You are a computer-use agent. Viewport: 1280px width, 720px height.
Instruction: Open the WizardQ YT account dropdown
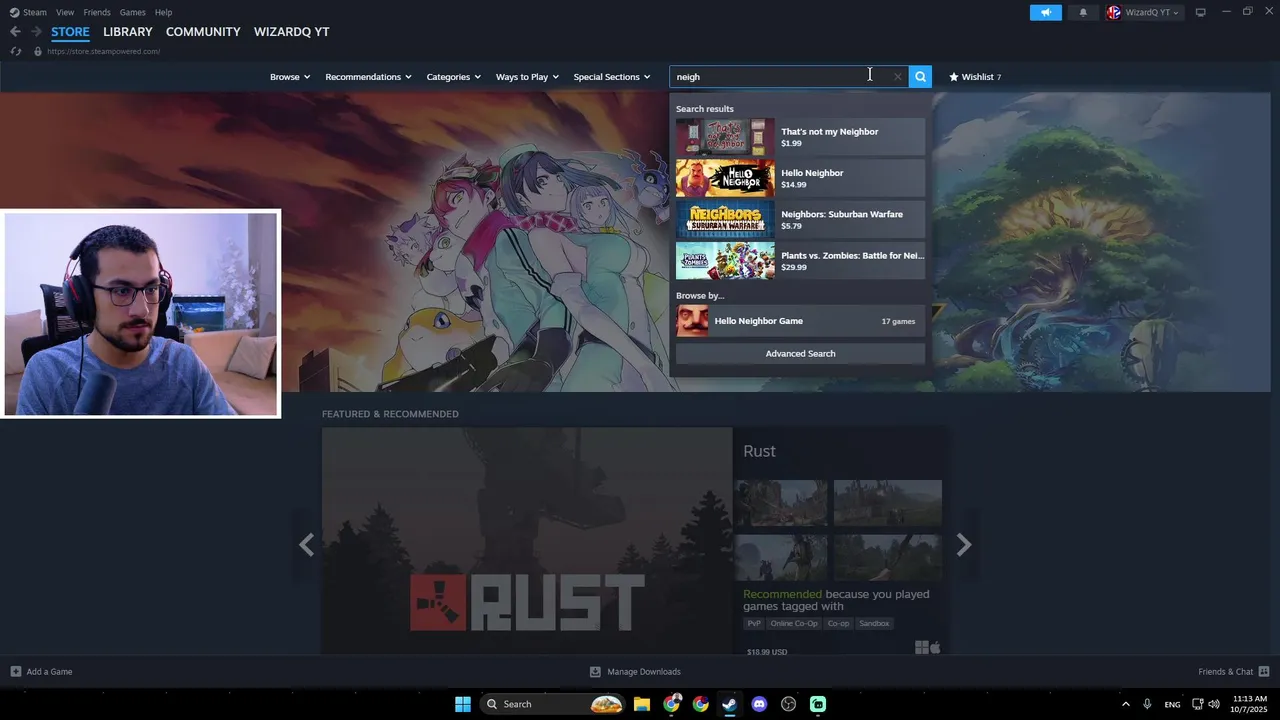pyautogui.click(x=1144, y=12)
